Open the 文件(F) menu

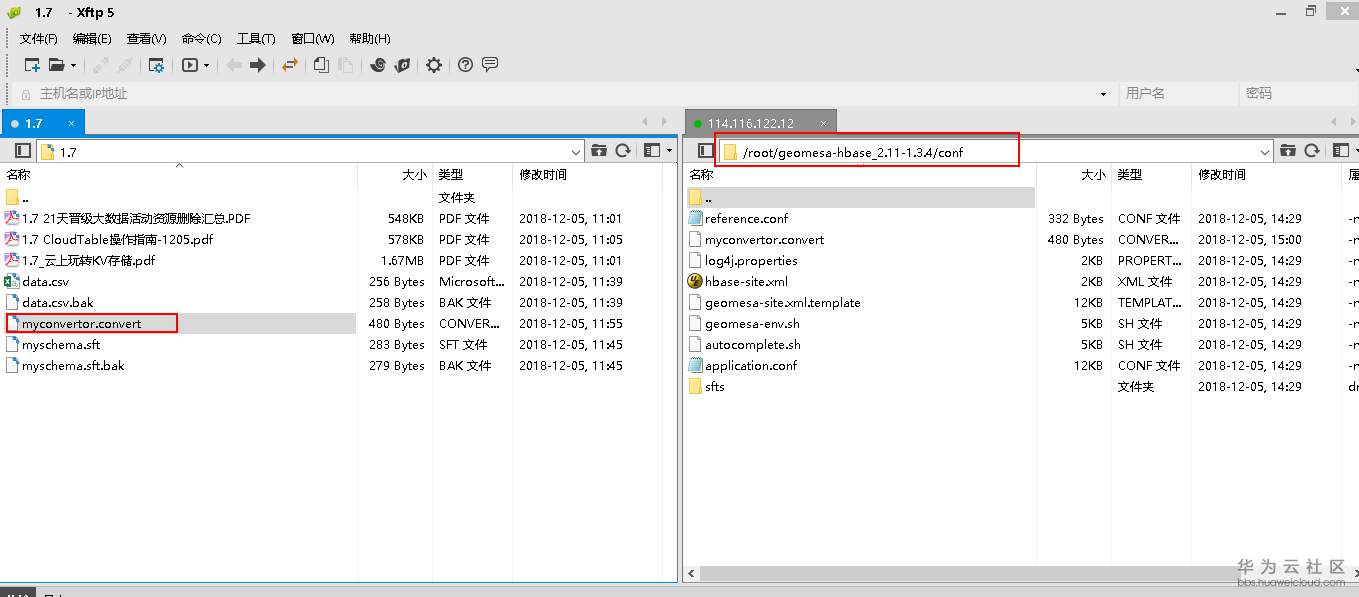(38, 39)
